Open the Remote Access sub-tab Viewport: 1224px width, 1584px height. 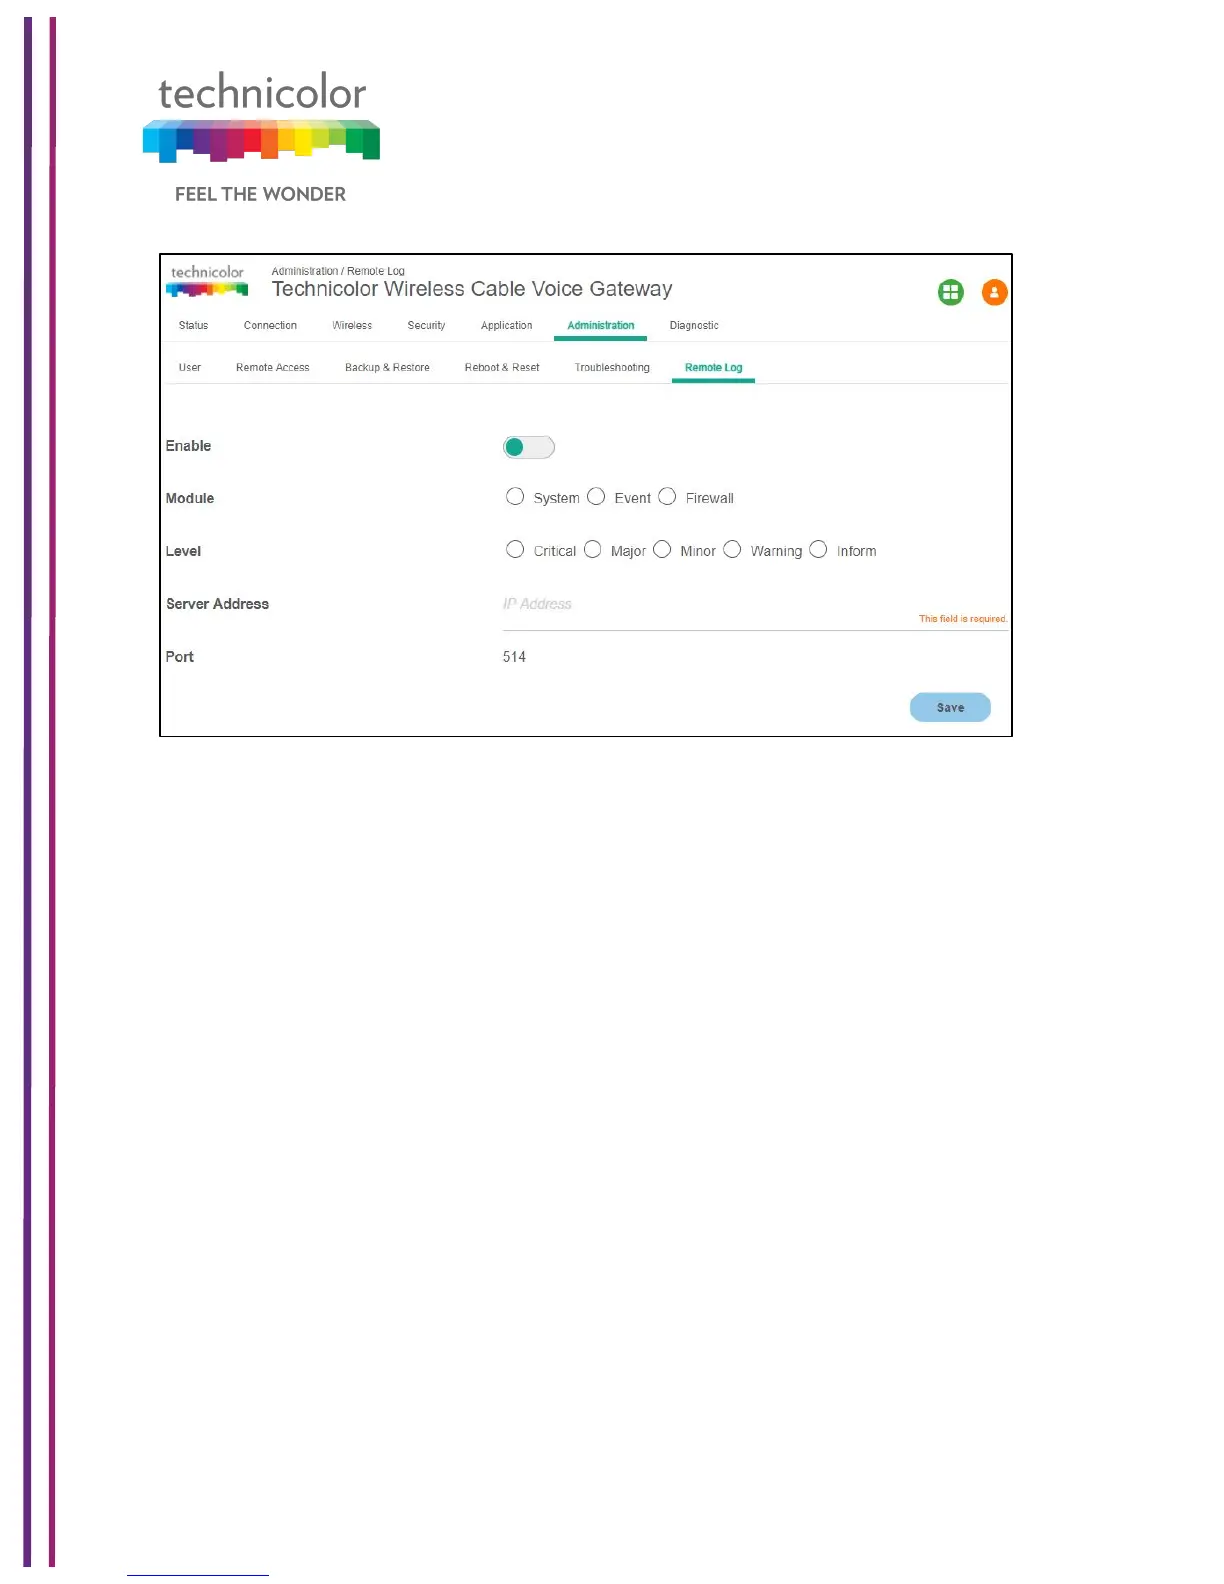[272, 368]
